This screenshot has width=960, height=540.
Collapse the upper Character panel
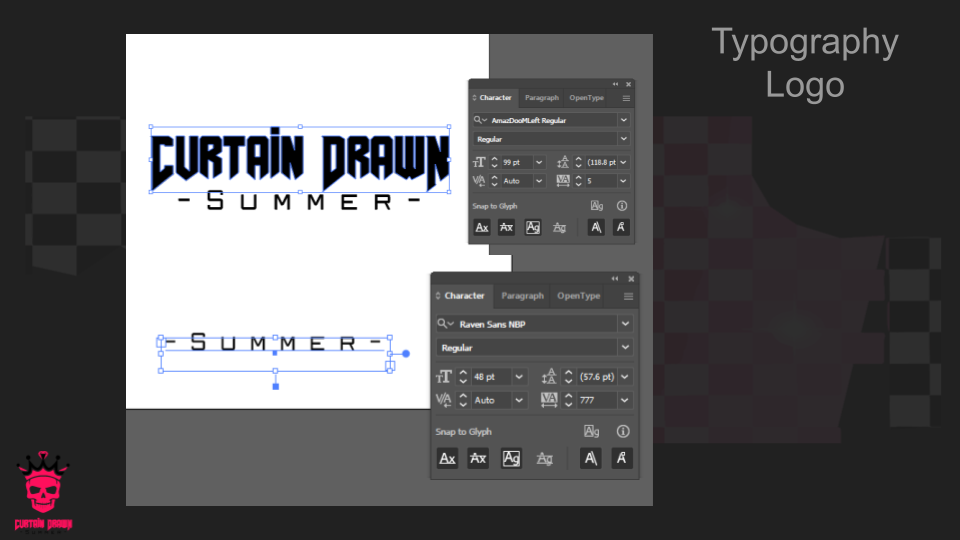615,84
